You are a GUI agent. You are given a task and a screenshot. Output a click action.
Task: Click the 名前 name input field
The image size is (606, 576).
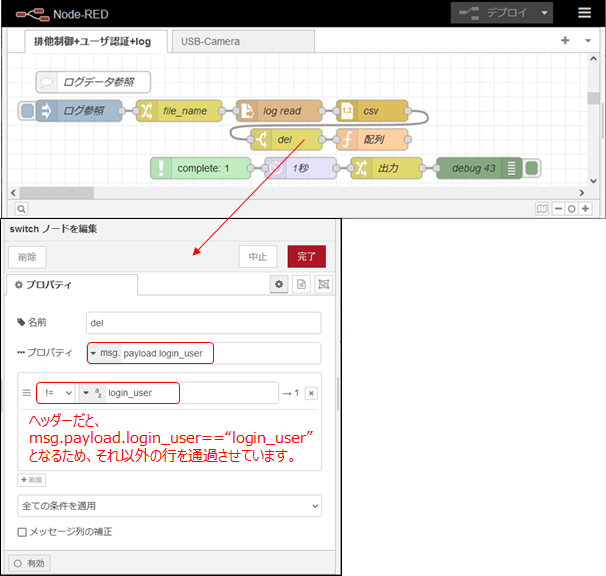pyautogui.click(x=203, y=323)
